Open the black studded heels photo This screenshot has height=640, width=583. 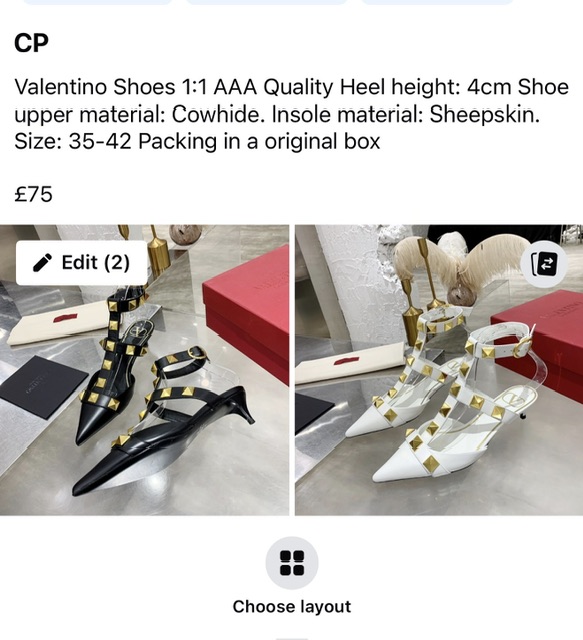(145, 370)
